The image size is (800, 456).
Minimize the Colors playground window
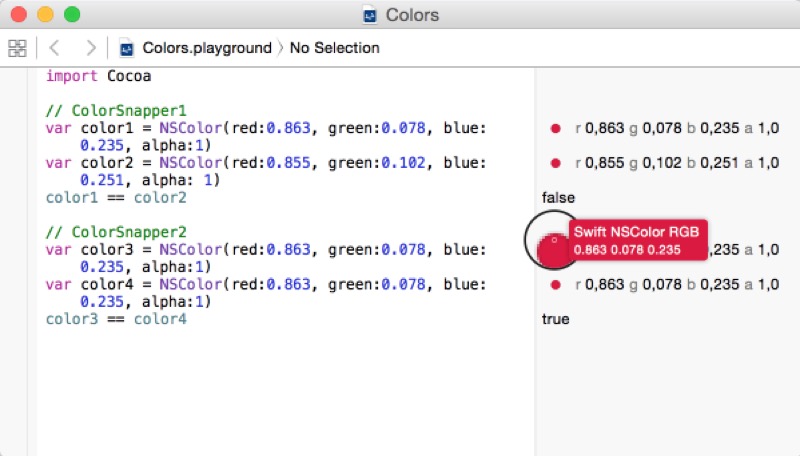[46, 15]
